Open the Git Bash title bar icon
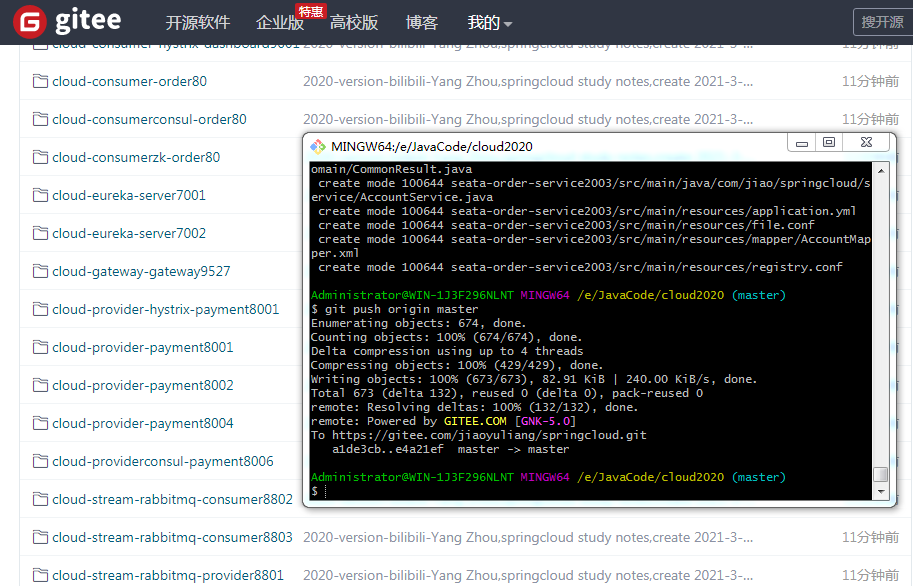Image resolution: width=913 pixels, height=586 pixels. (318, 147)
